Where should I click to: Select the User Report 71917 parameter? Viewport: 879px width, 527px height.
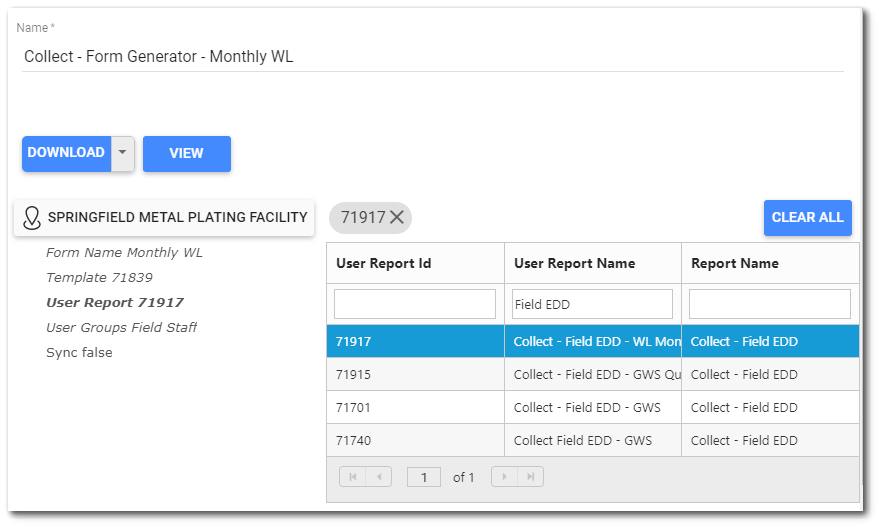(x=114, y=303)
